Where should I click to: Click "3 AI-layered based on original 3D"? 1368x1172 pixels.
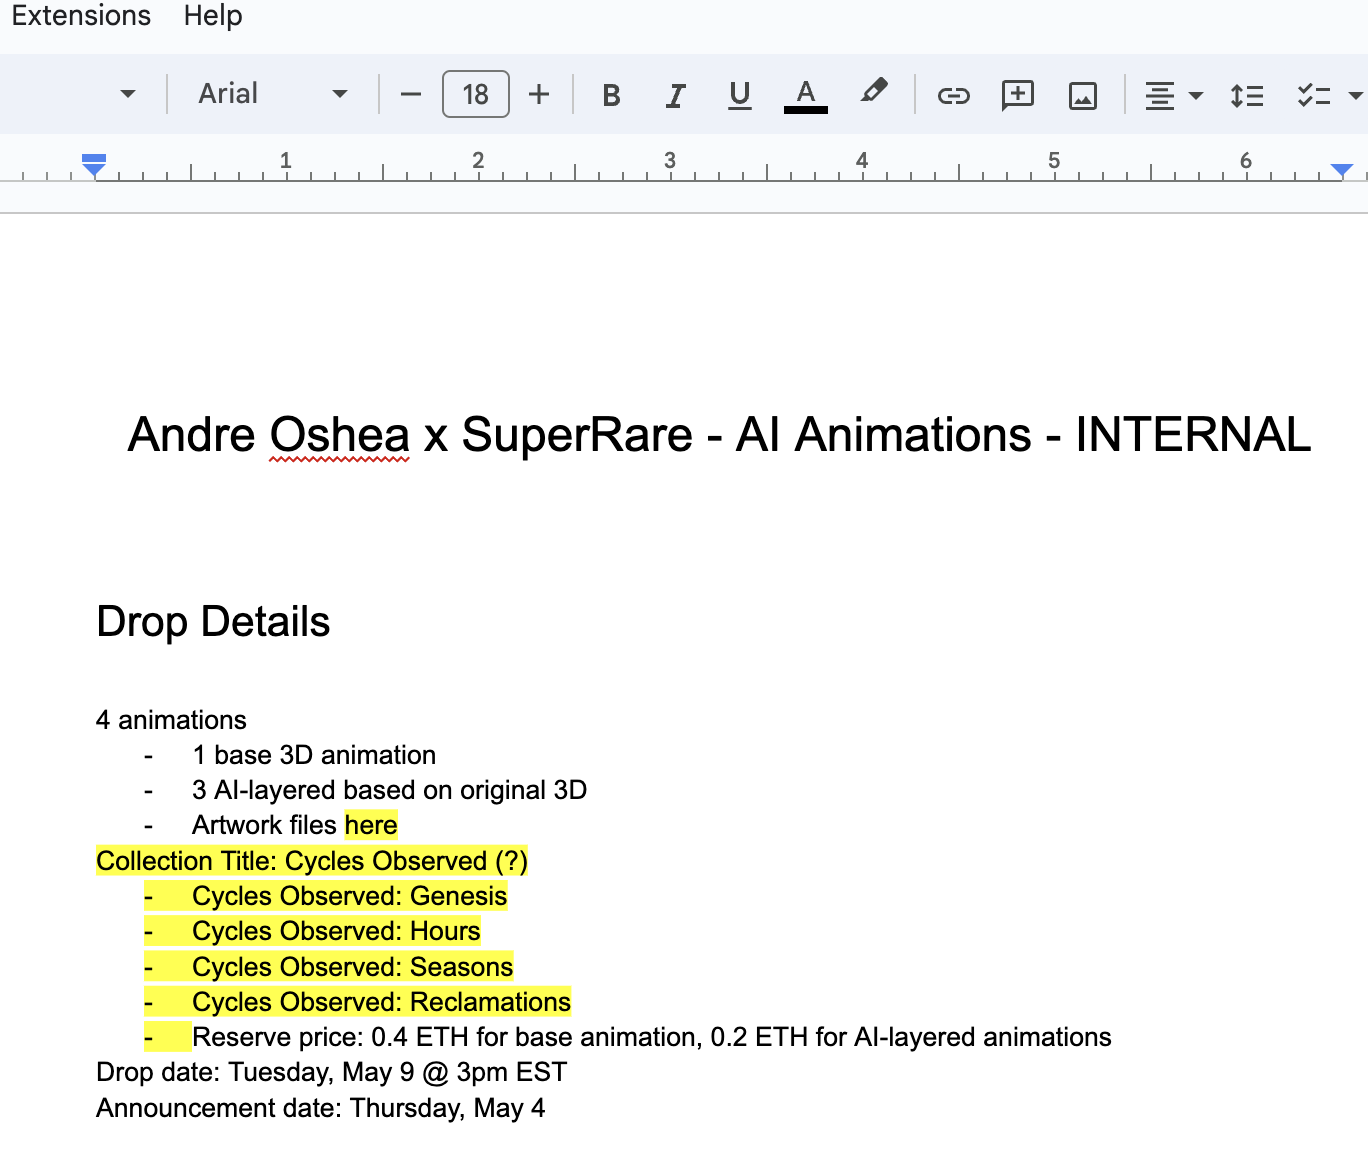(389, 790)
